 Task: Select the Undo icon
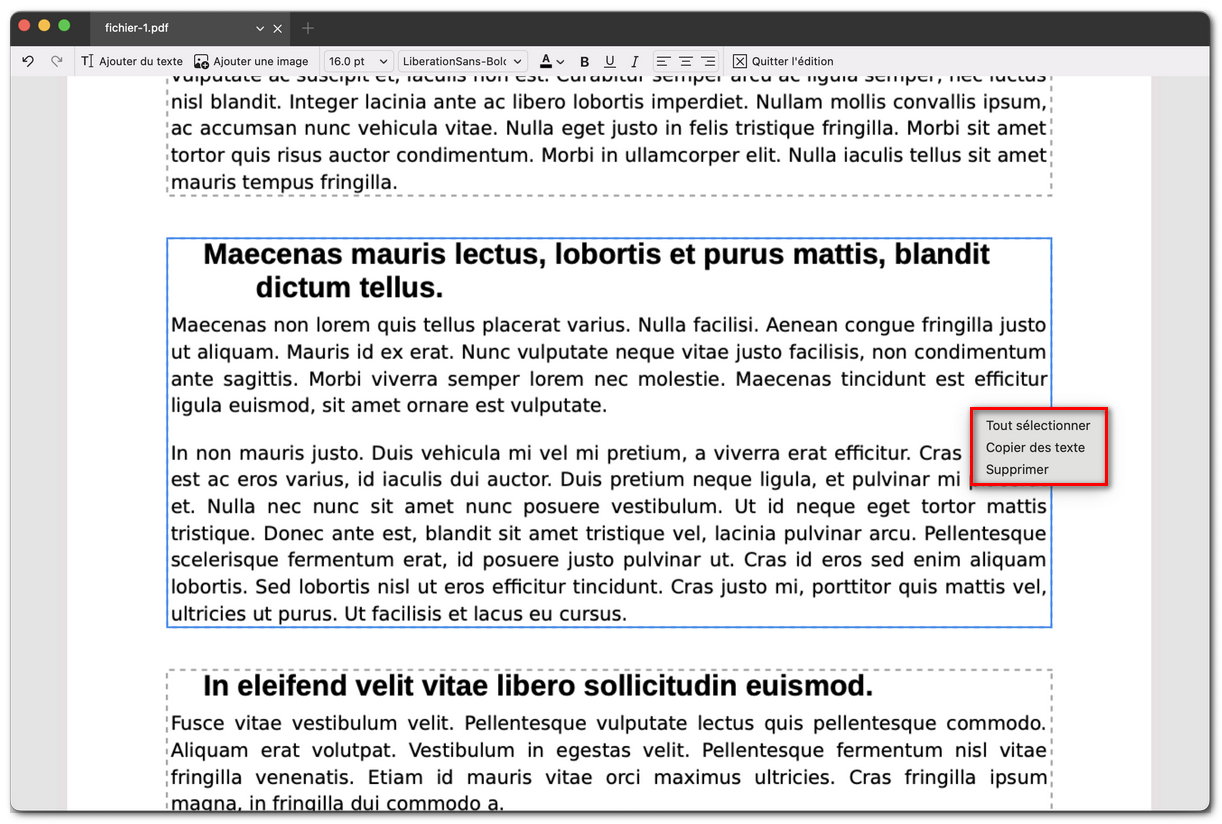[28, 61]
